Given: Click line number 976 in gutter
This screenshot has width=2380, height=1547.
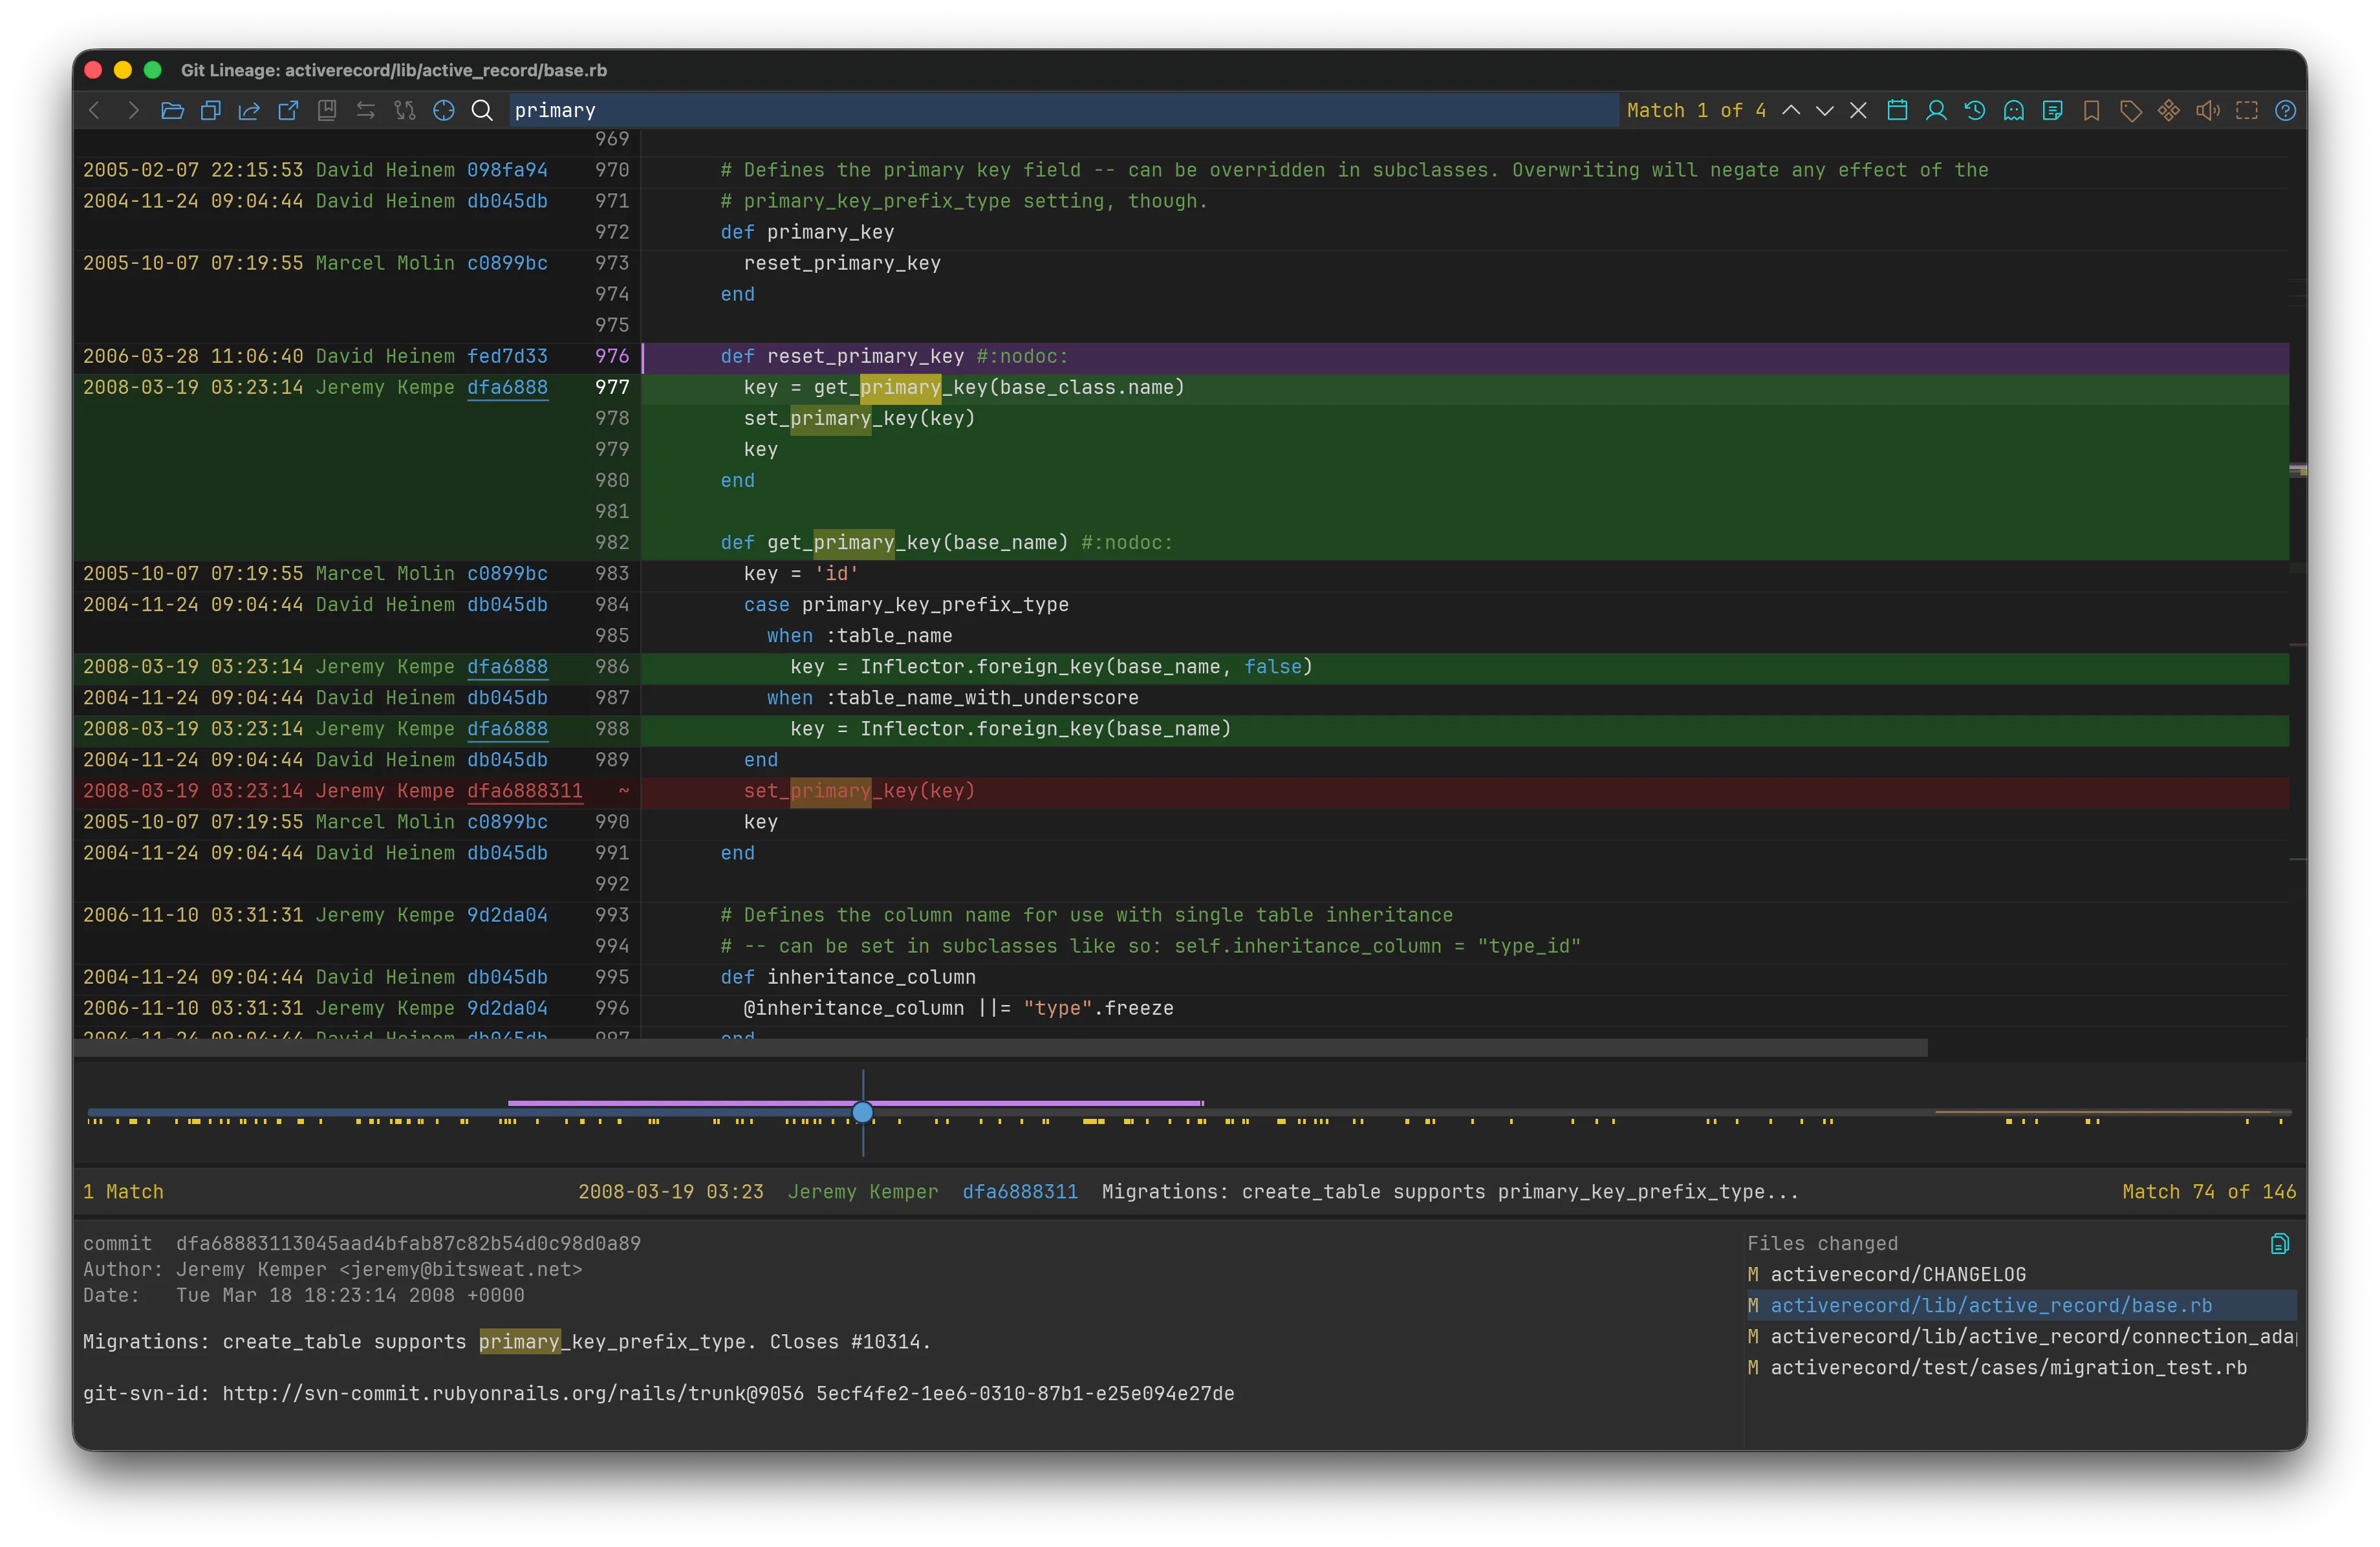Looking at the screenshot, I should 612,356.
